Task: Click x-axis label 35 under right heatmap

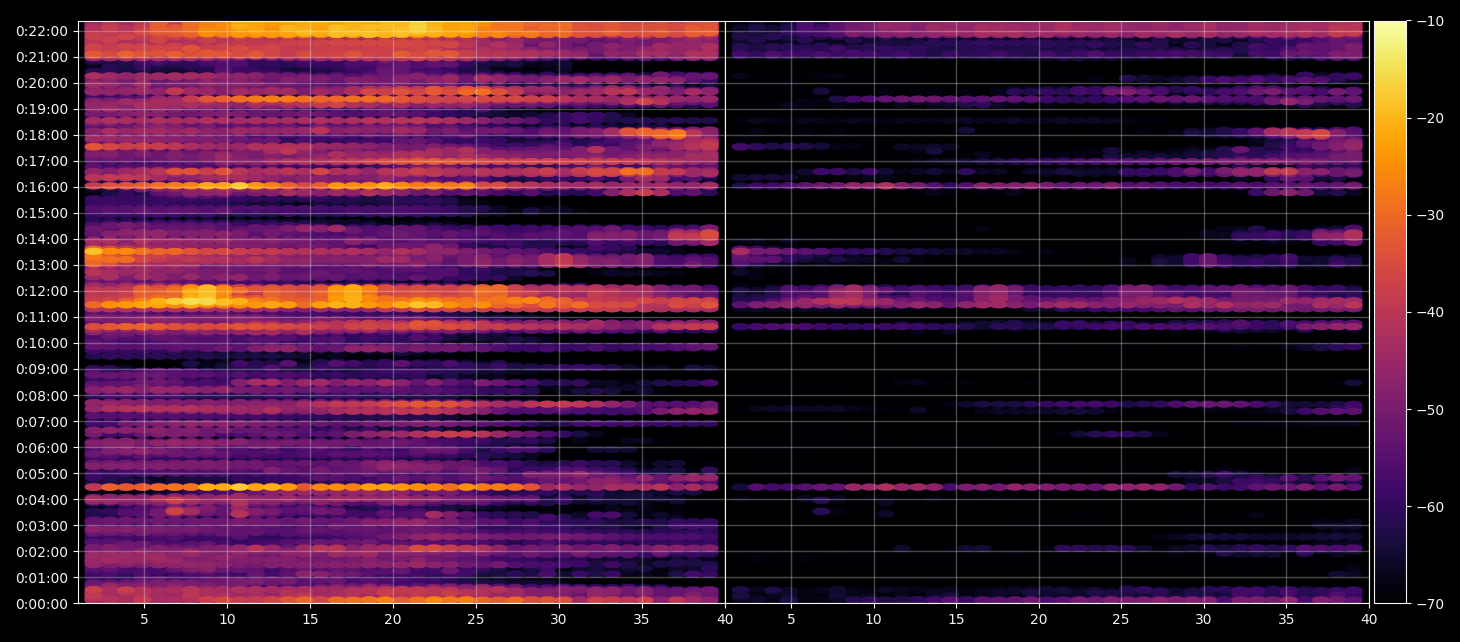Action: [1286, 620]
